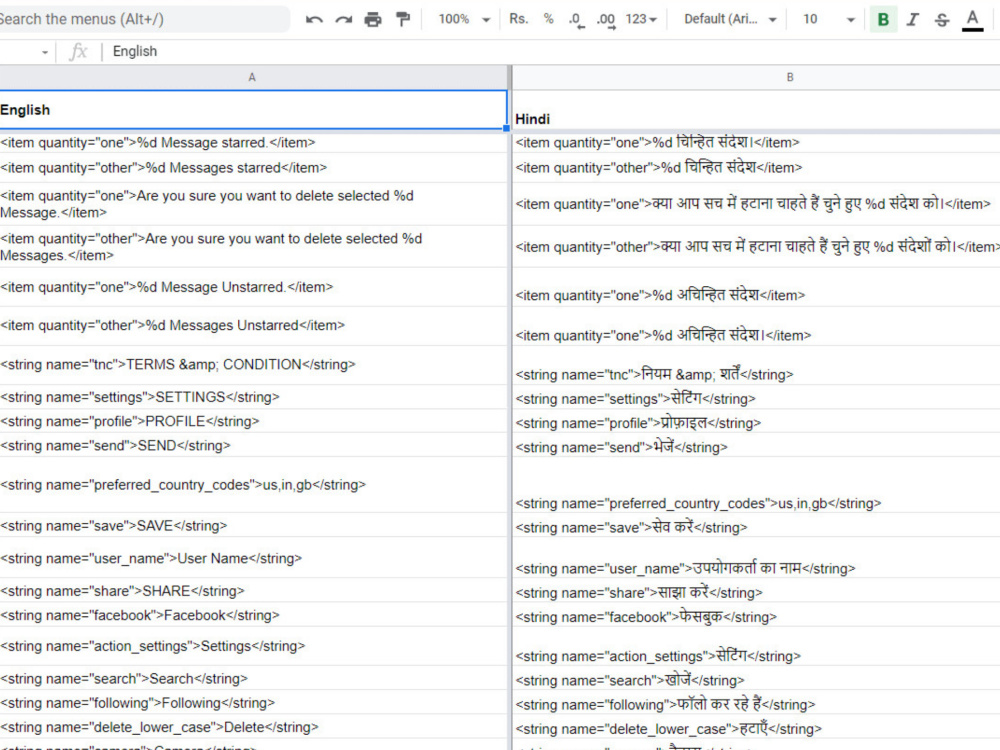1000x750 pixels.
Task: Select English cell name="following" Following
Action: pyautogui.click(x=253, y=702)
